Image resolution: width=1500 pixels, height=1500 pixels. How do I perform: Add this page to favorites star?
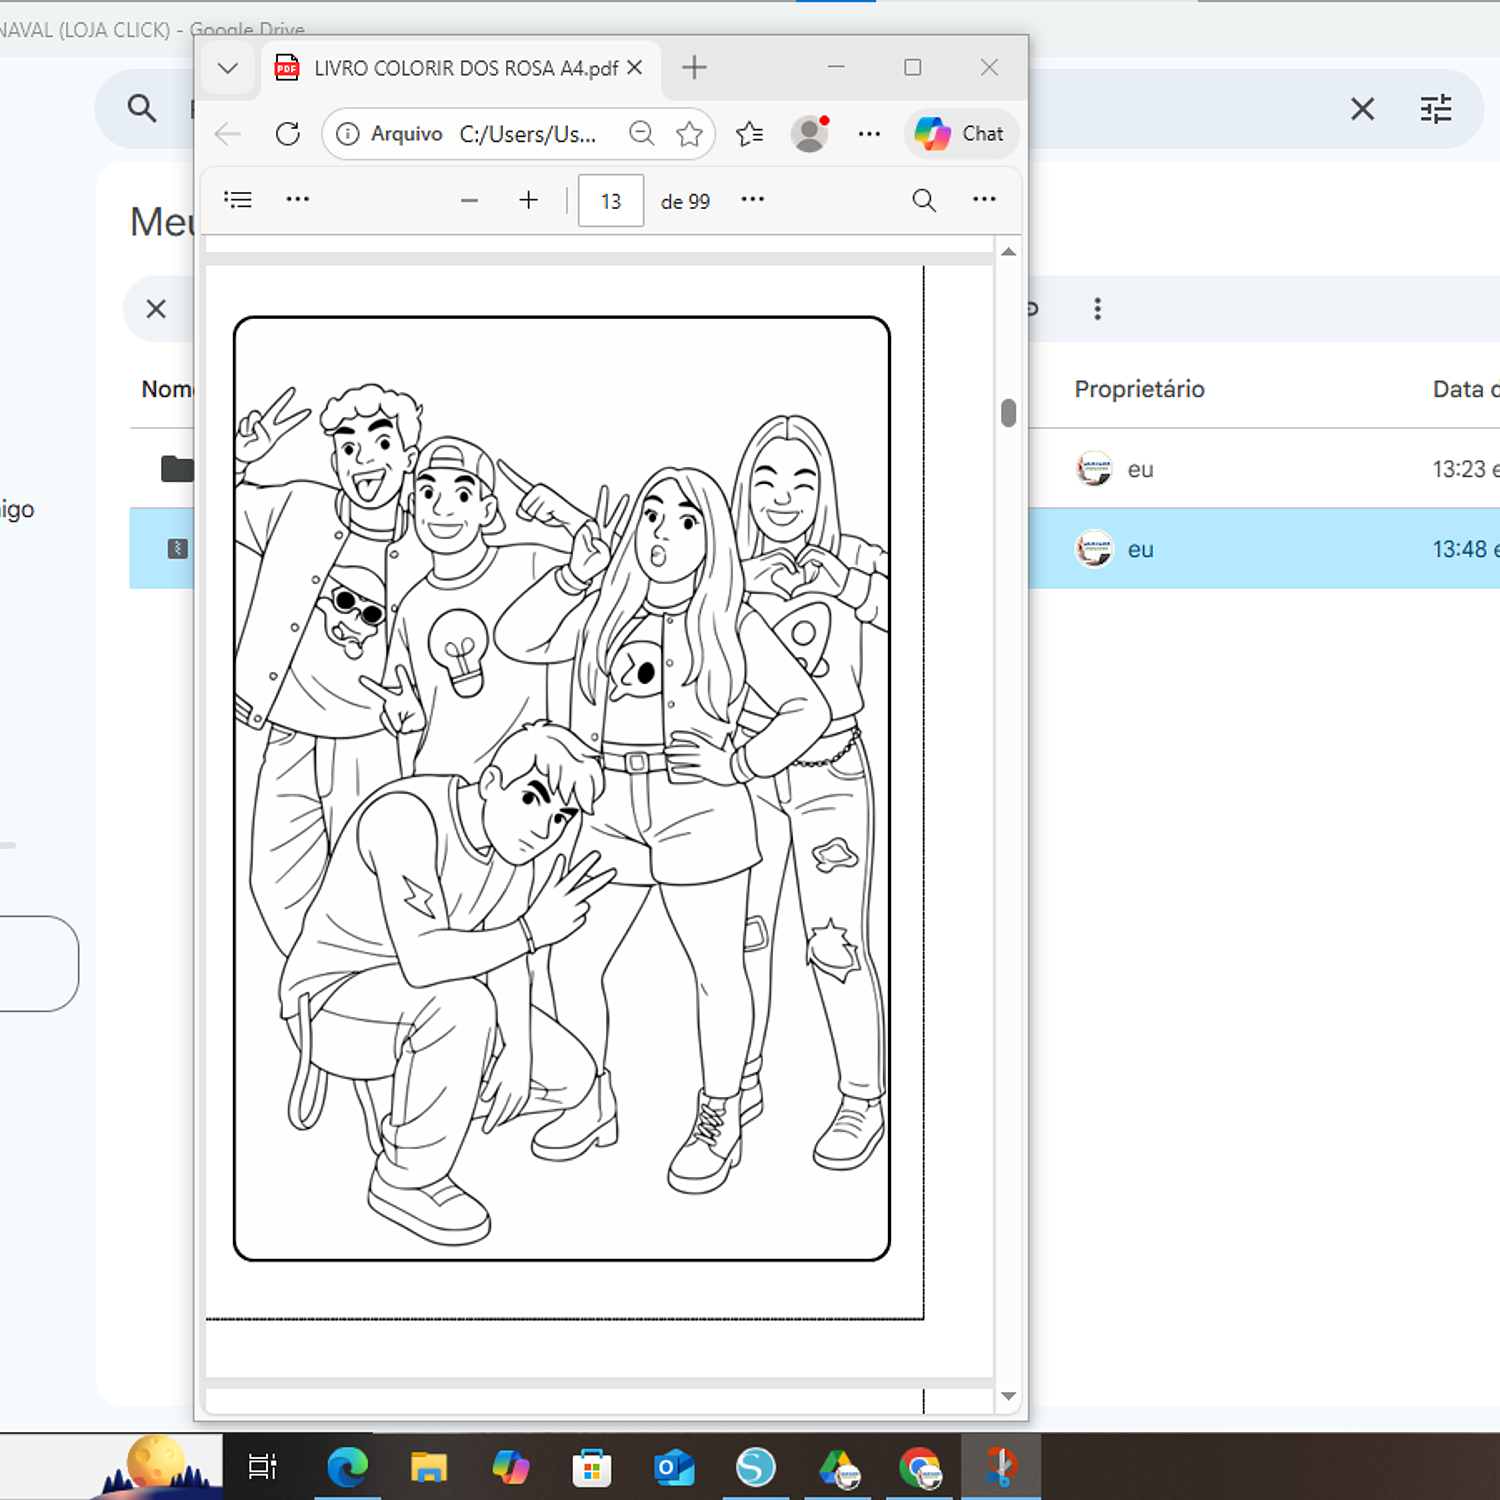689,134
